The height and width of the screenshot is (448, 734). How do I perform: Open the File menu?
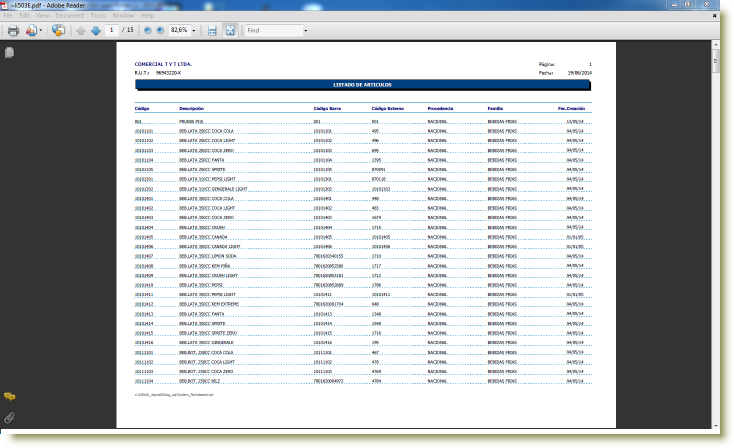[x=8, y=15]
